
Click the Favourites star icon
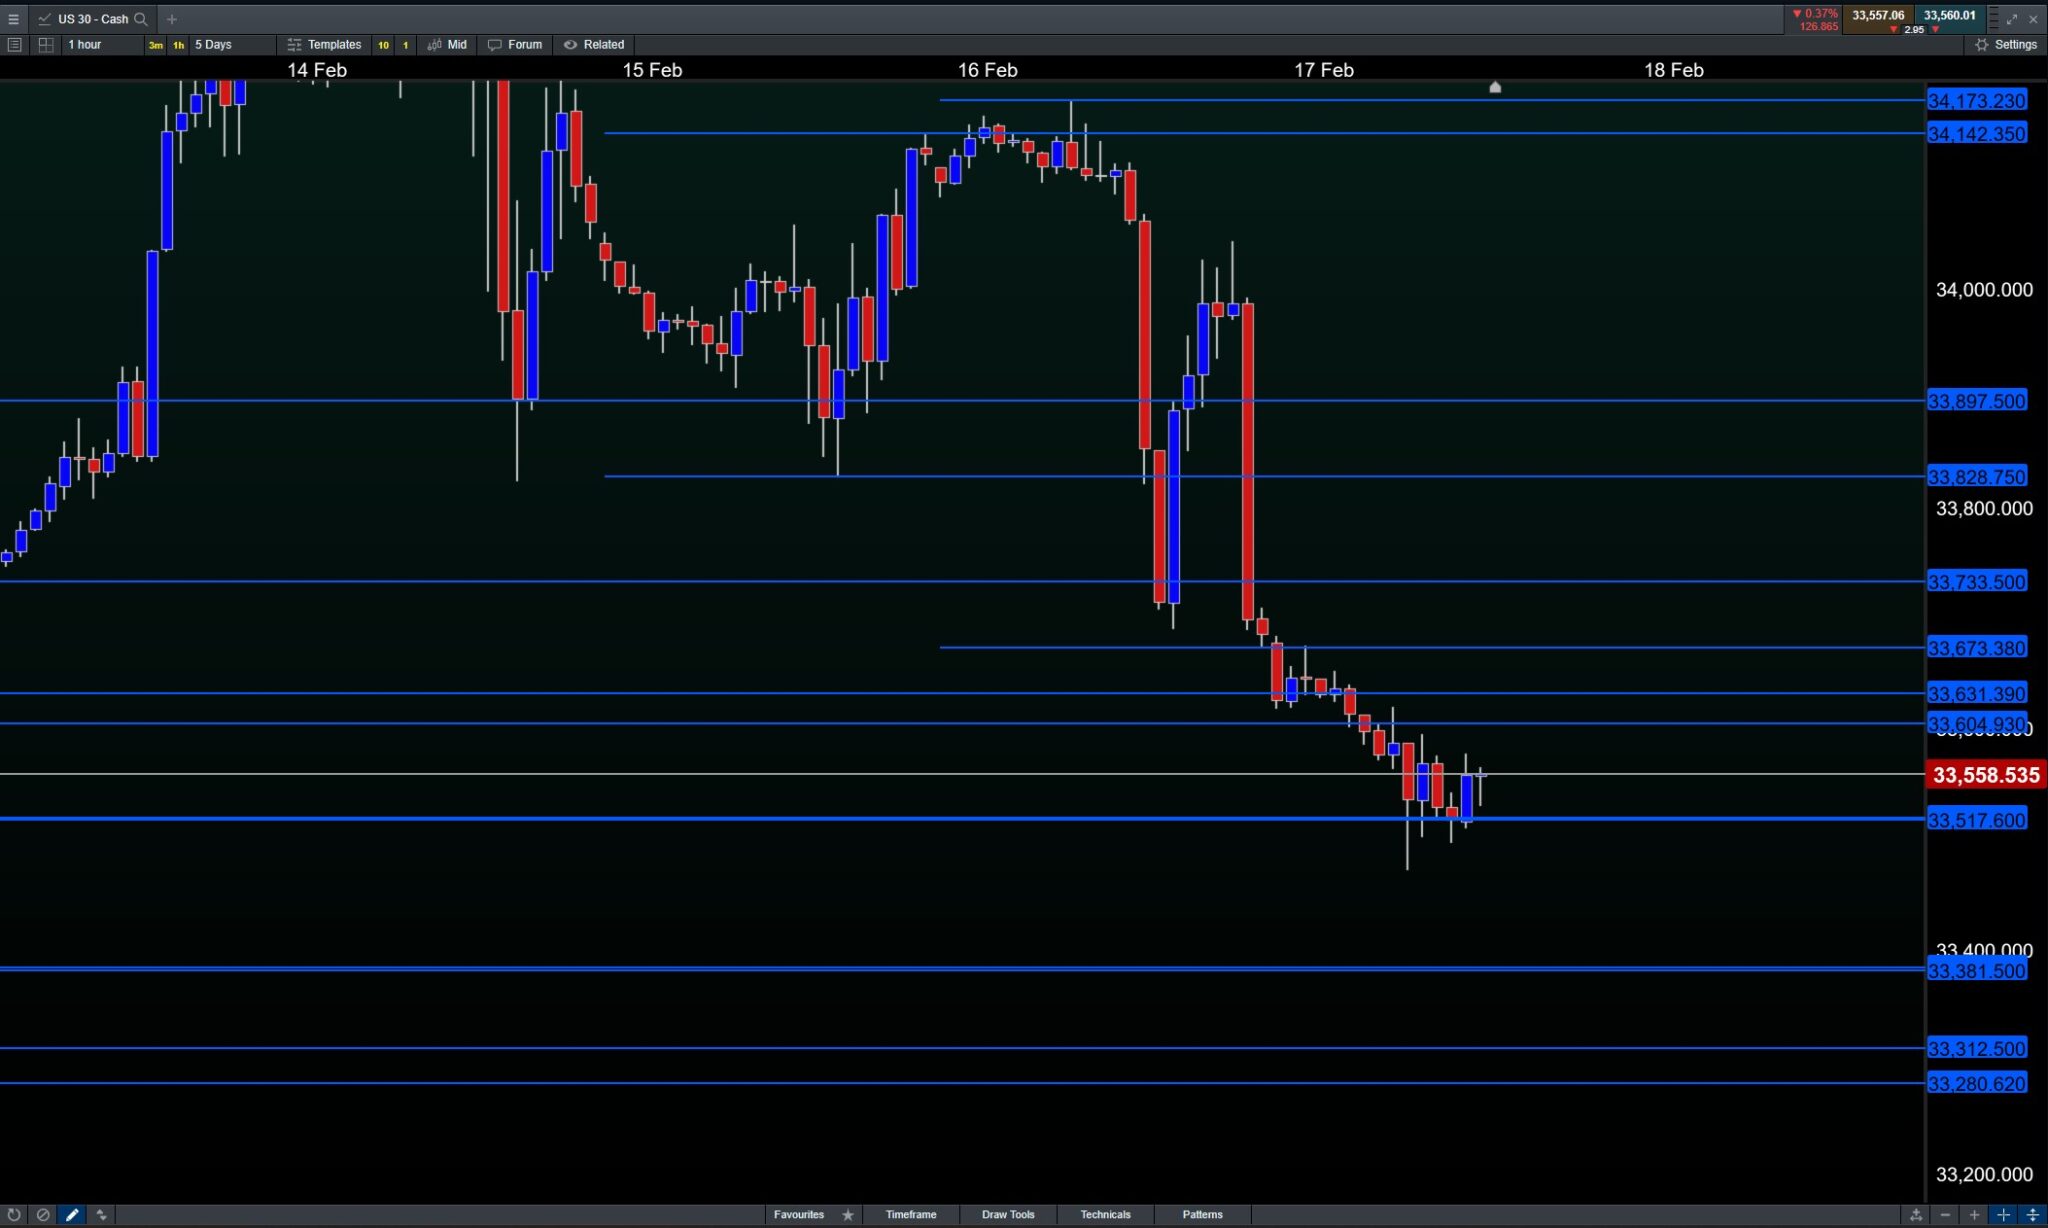(848, 1215)
